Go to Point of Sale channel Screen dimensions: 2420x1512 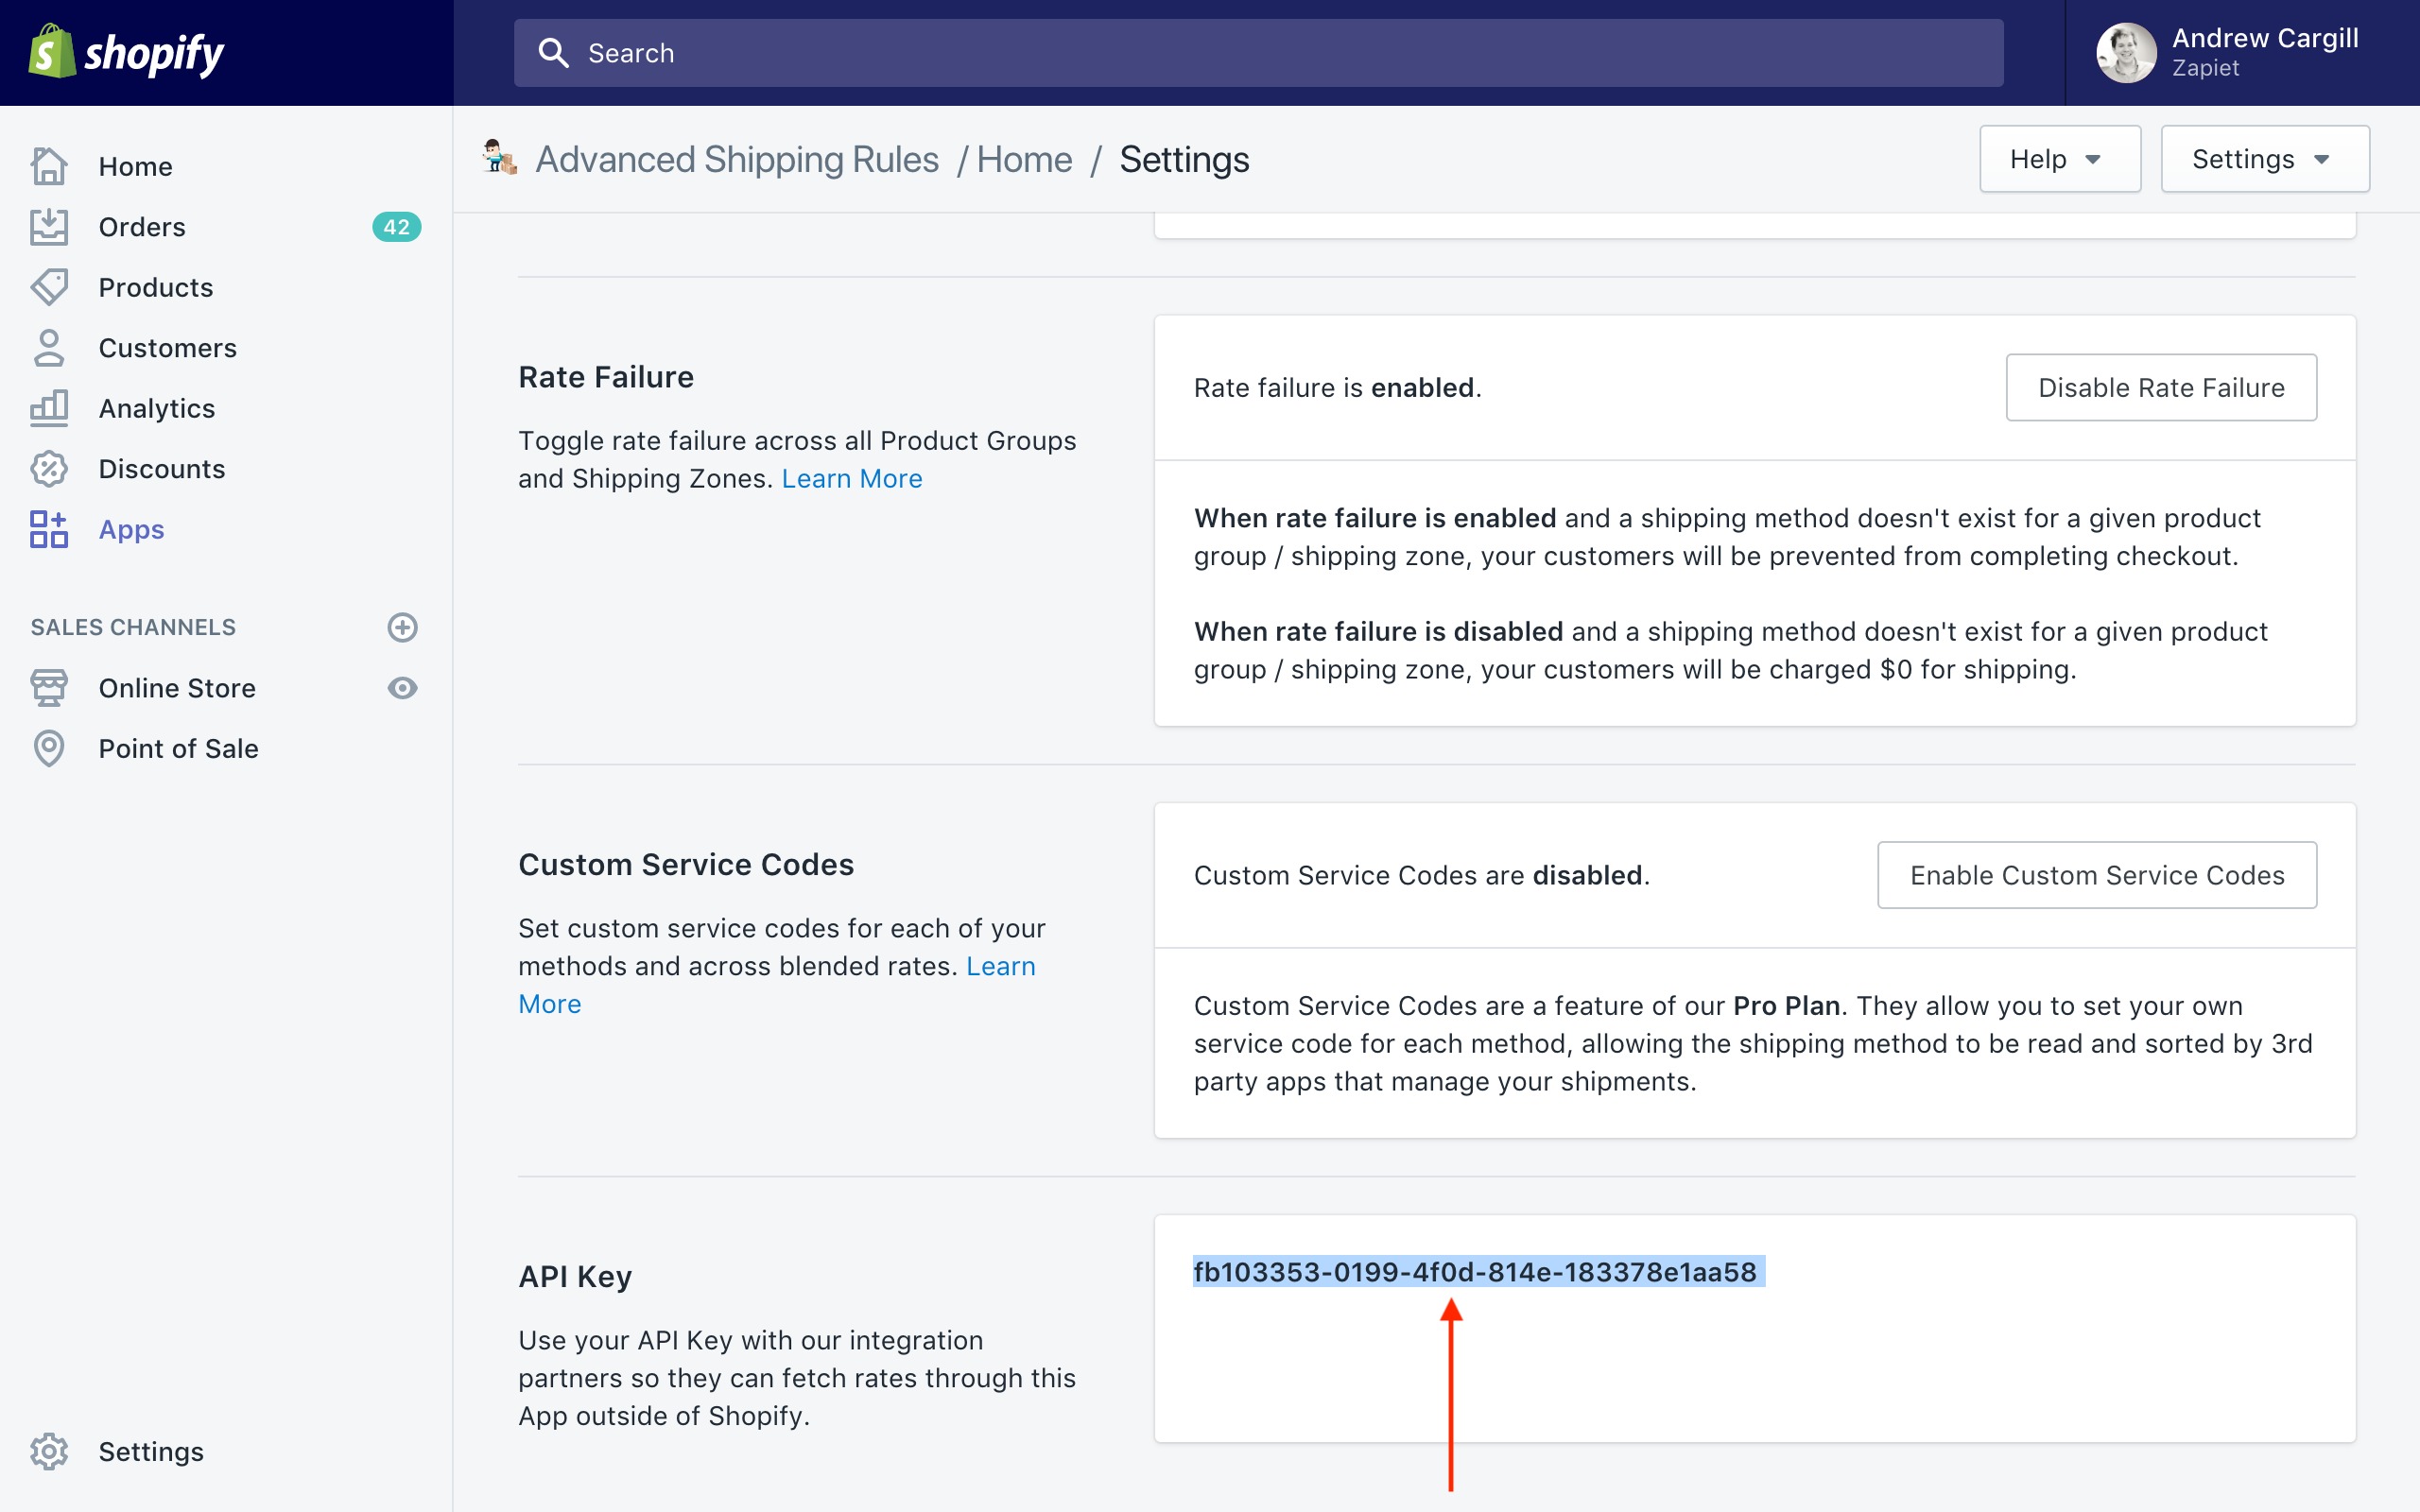178,748
